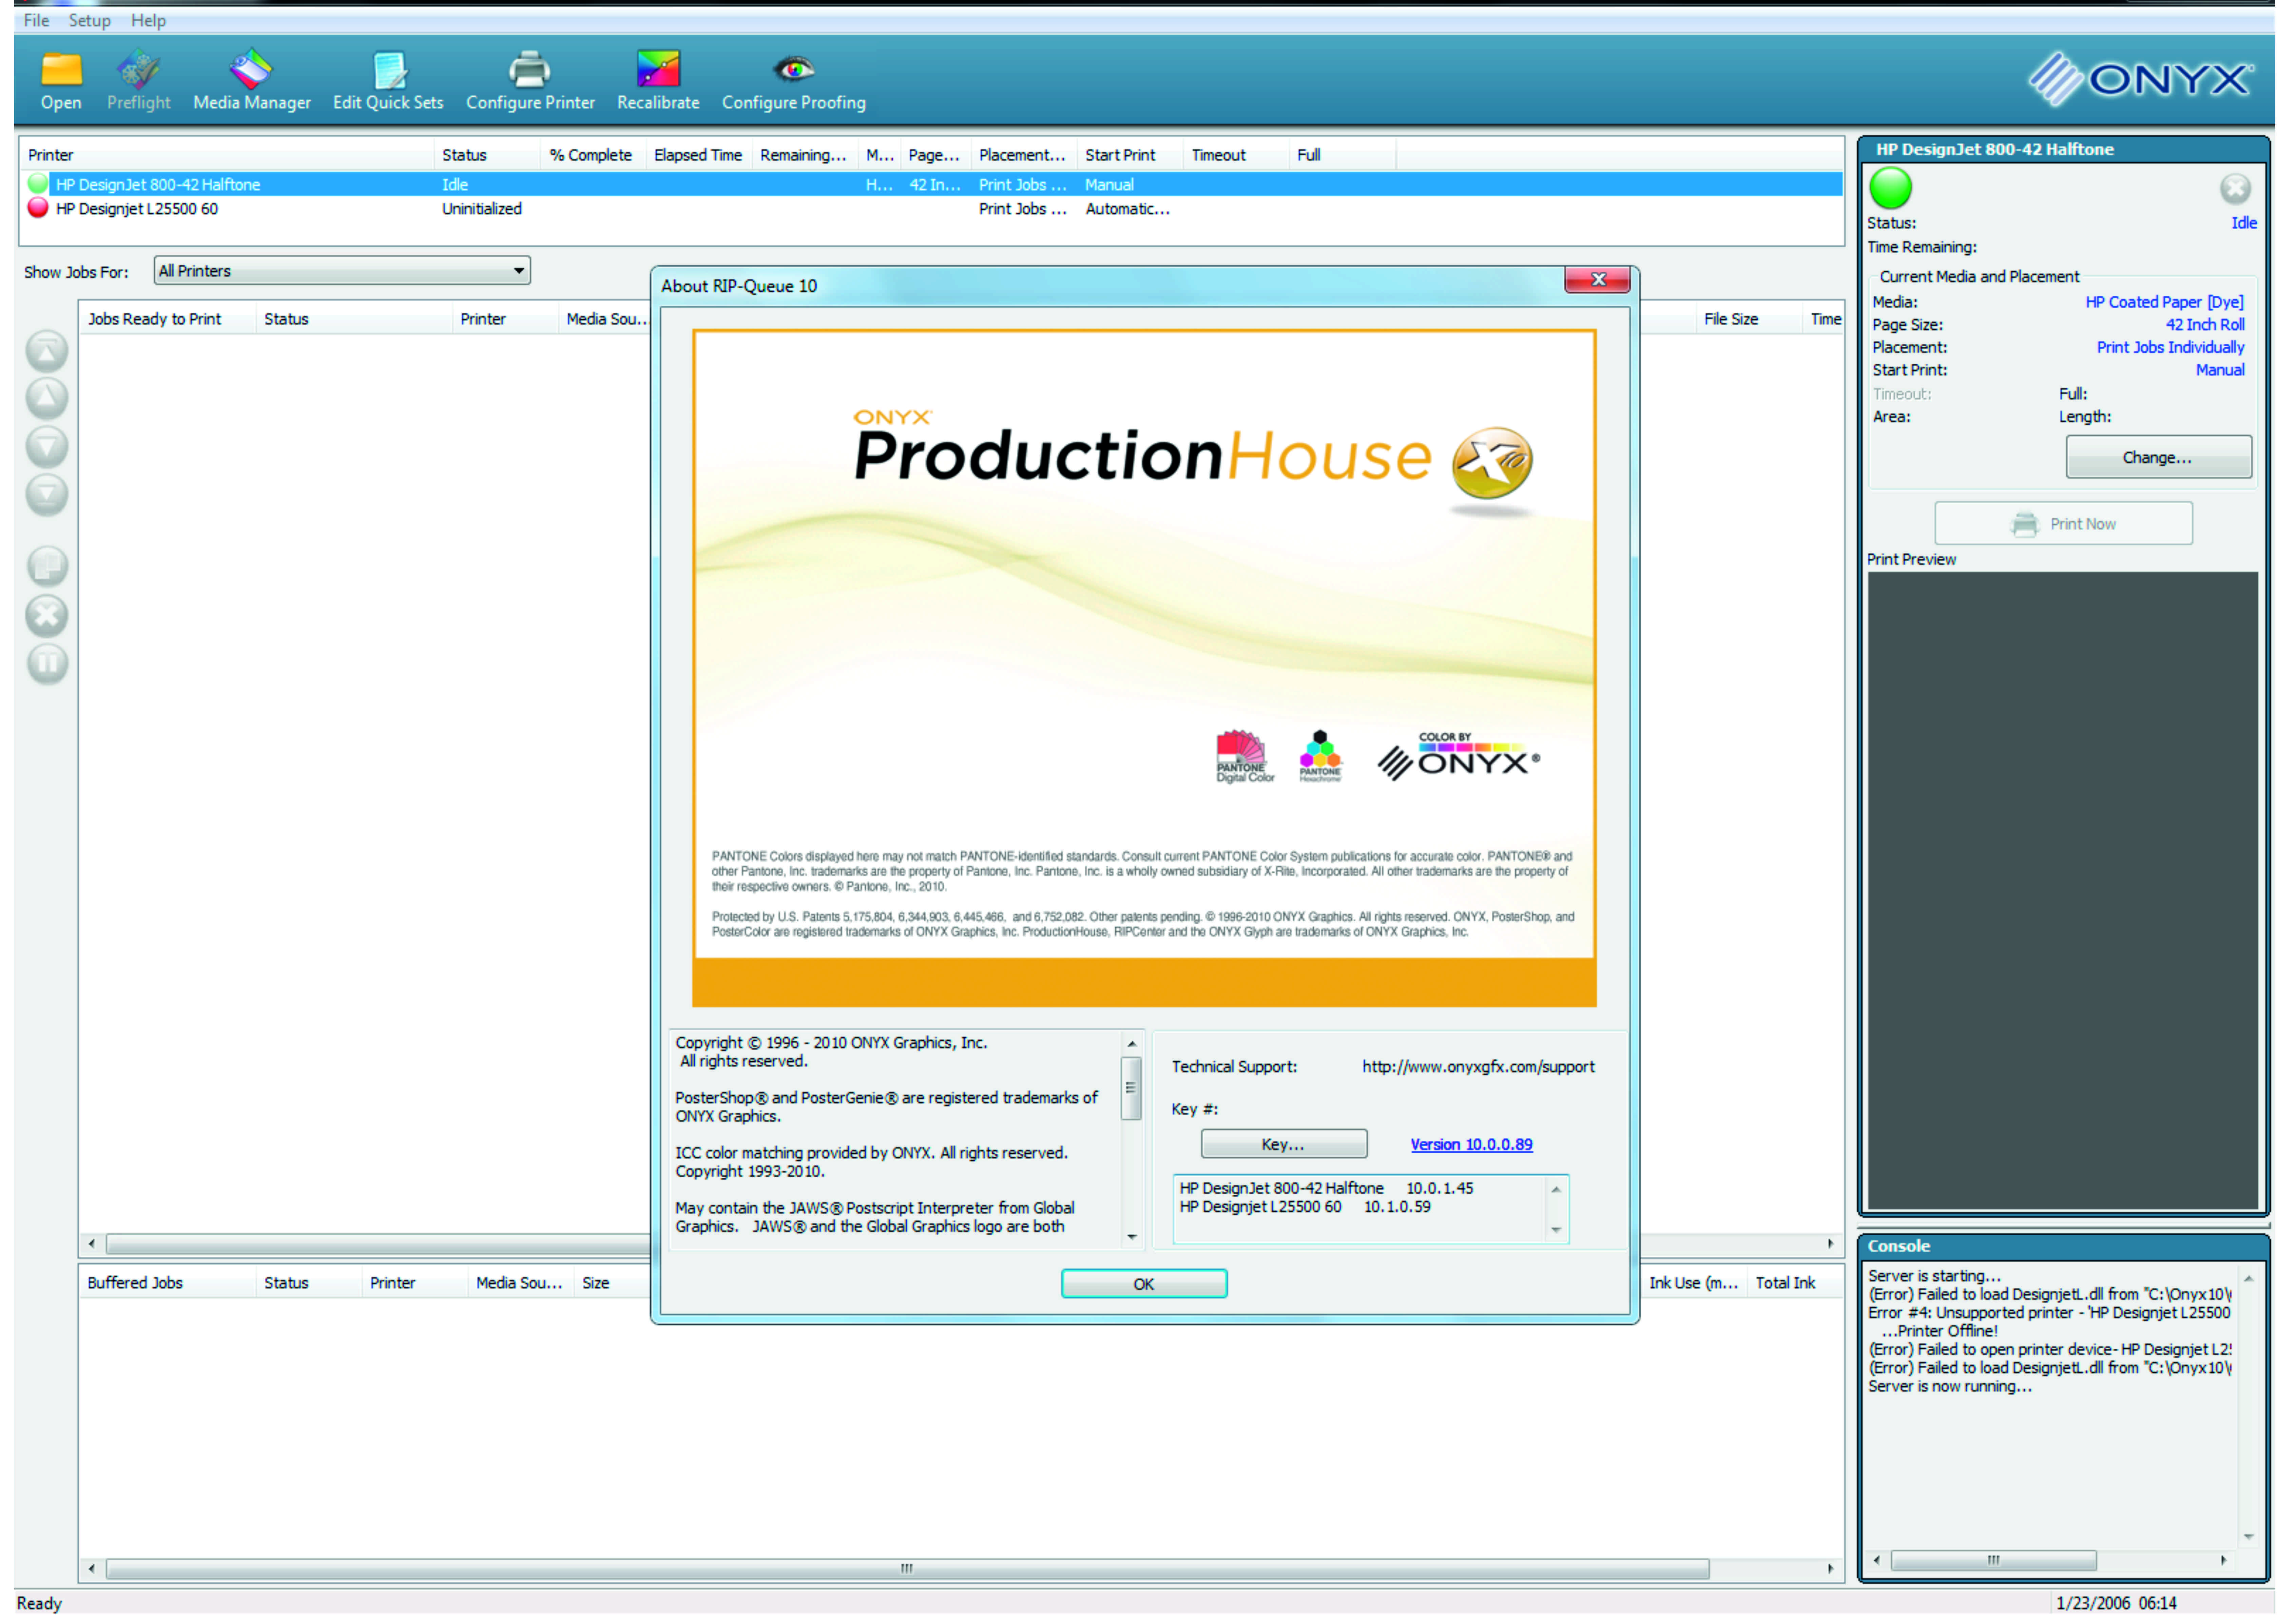Click the 'Printer Offline!' console line
The image size is (2296, 1620).
1940,1331
